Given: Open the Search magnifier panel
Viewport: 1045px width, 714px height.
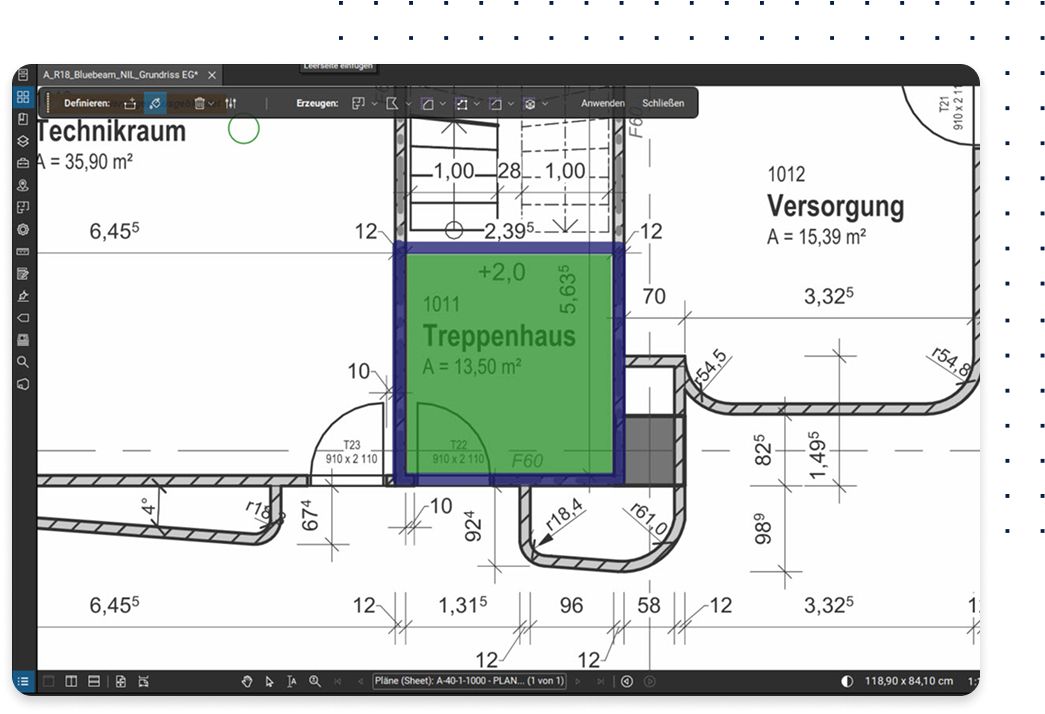Looking at the screenshot, I should coord(23,362).
